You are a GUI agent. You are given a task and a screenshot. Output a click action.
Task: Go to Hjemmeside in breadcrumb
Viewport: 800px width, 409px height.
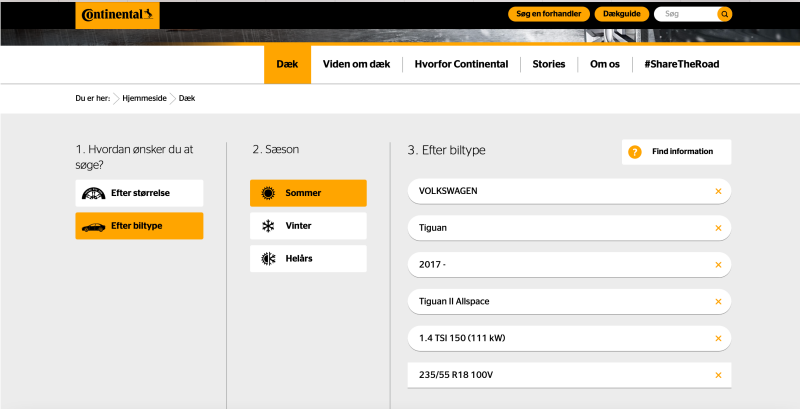tap(144, 98)
